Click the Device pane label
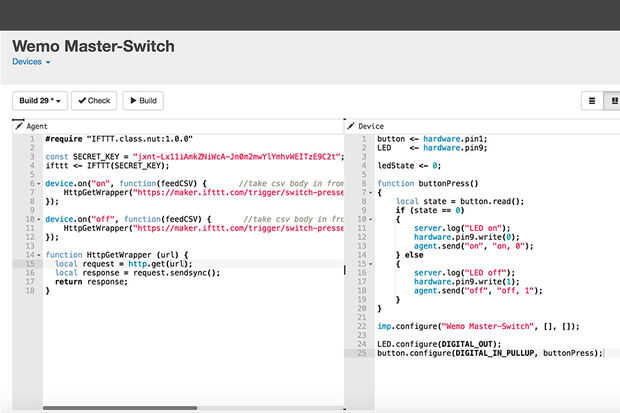The height and width of the screenshot is (413, 620). [x=371, y=126]
